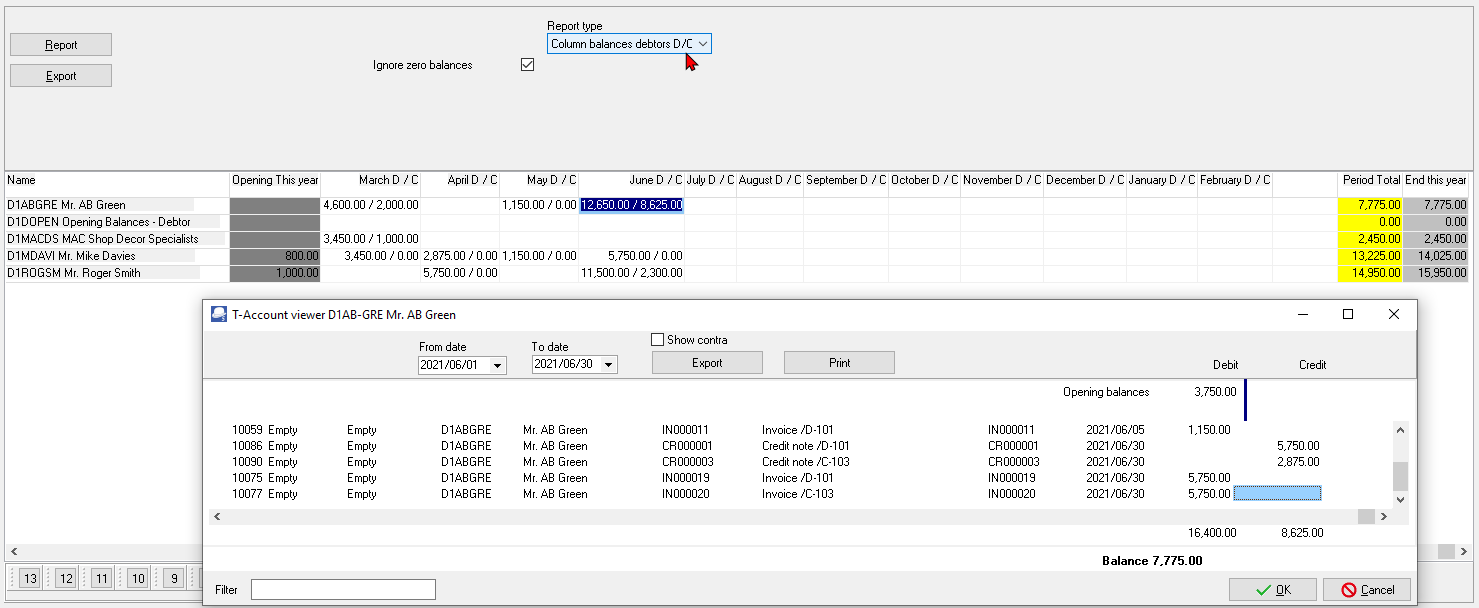
Task: Click the transaction list scroll-up arrow
Action: (x=1400, y=430)
